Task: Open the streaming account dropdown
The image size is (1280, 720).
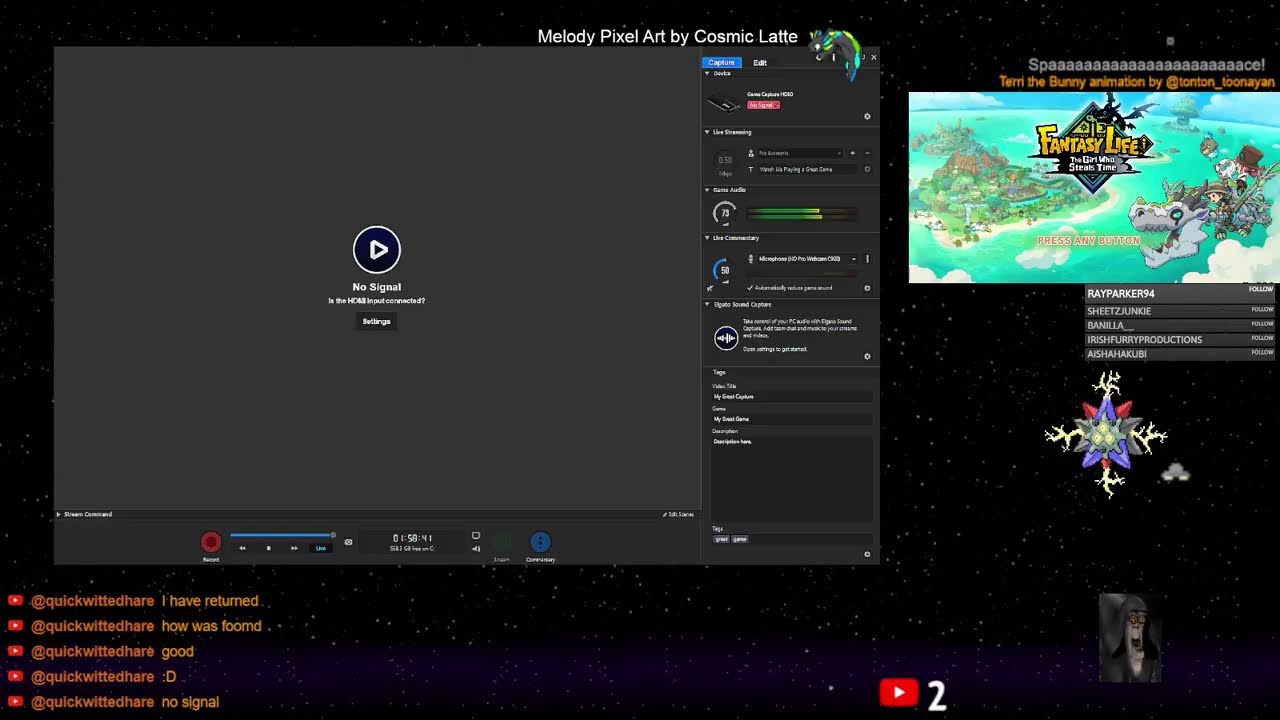Action: tap(800, 153)
